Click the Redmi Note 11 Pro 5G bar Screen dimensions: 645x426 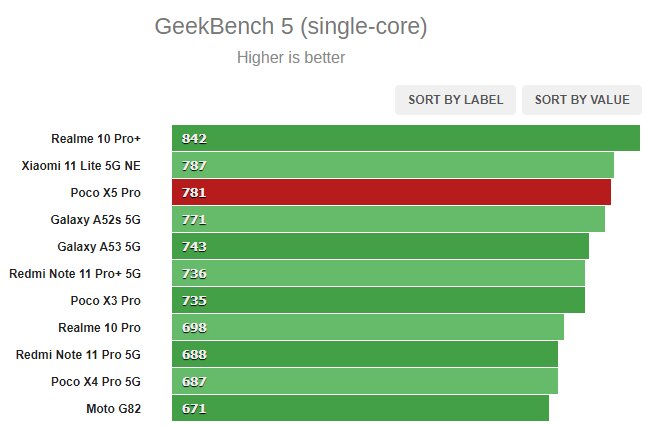365,354
